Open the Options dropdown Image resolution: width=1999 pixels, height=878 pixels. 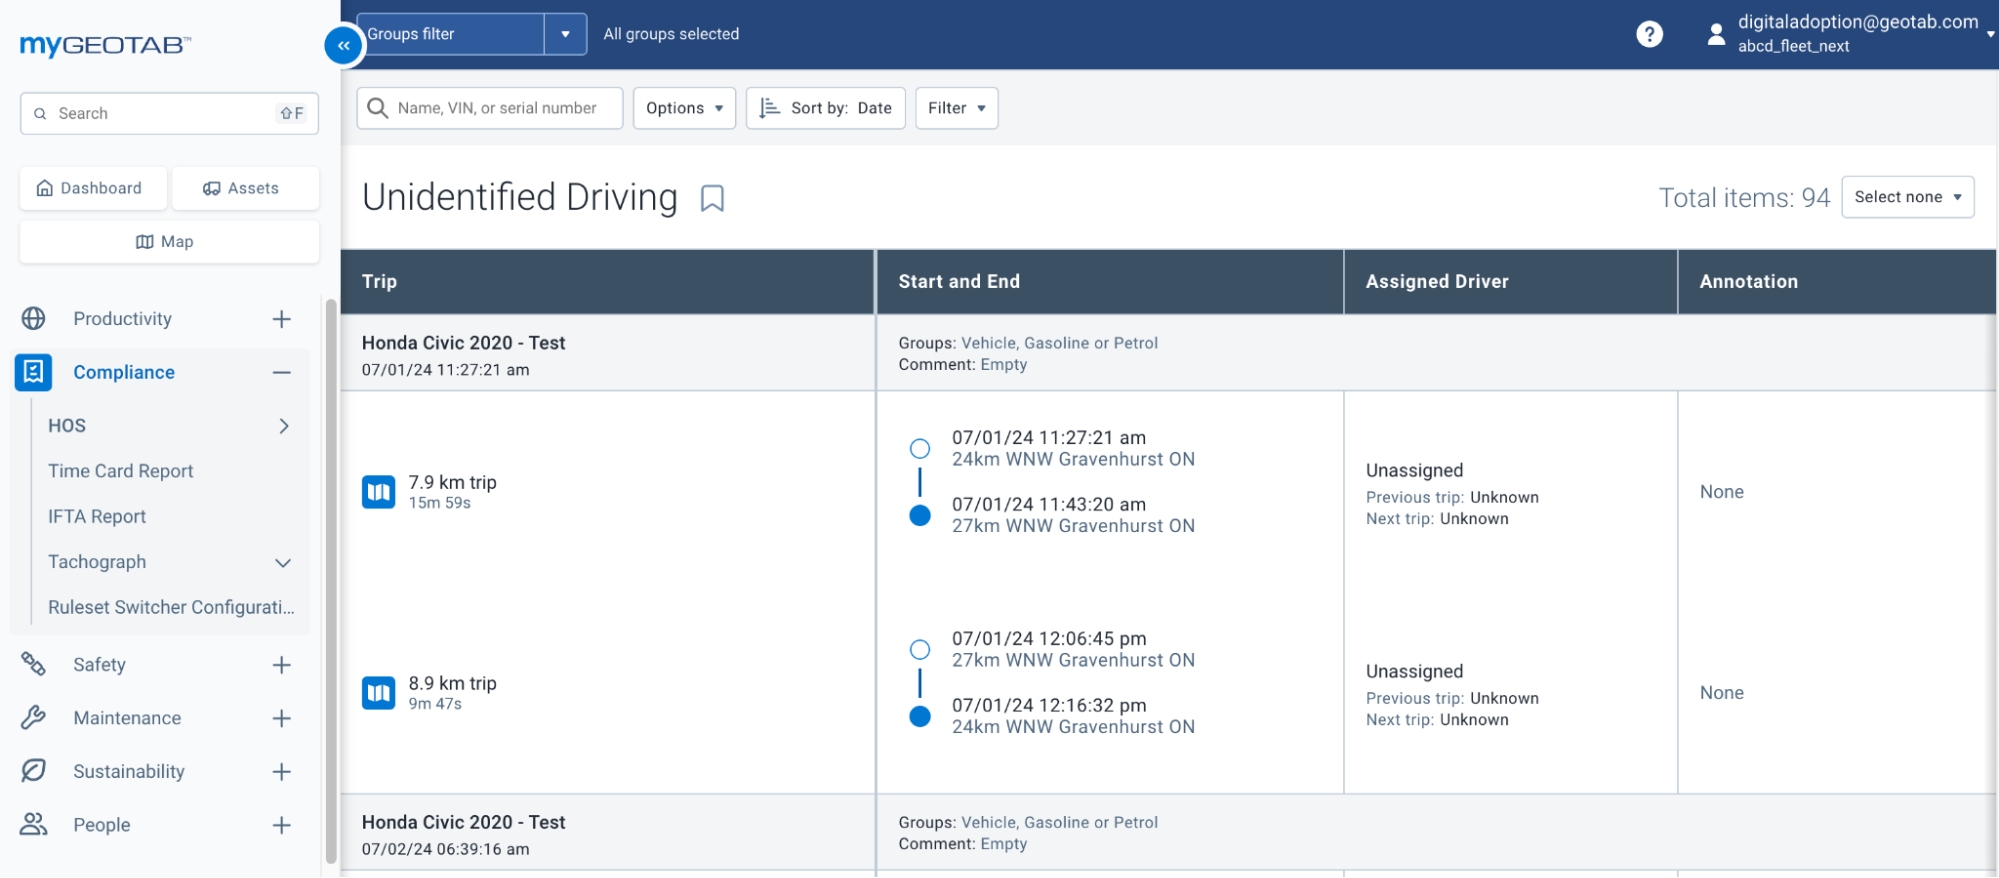coord(684,108)
